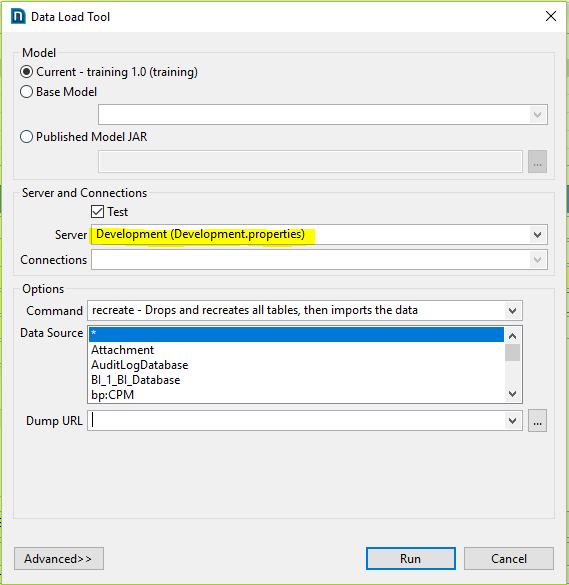Select the * entry in Data Source
Viewport: 569px width, 585px height.
point(296,334)
